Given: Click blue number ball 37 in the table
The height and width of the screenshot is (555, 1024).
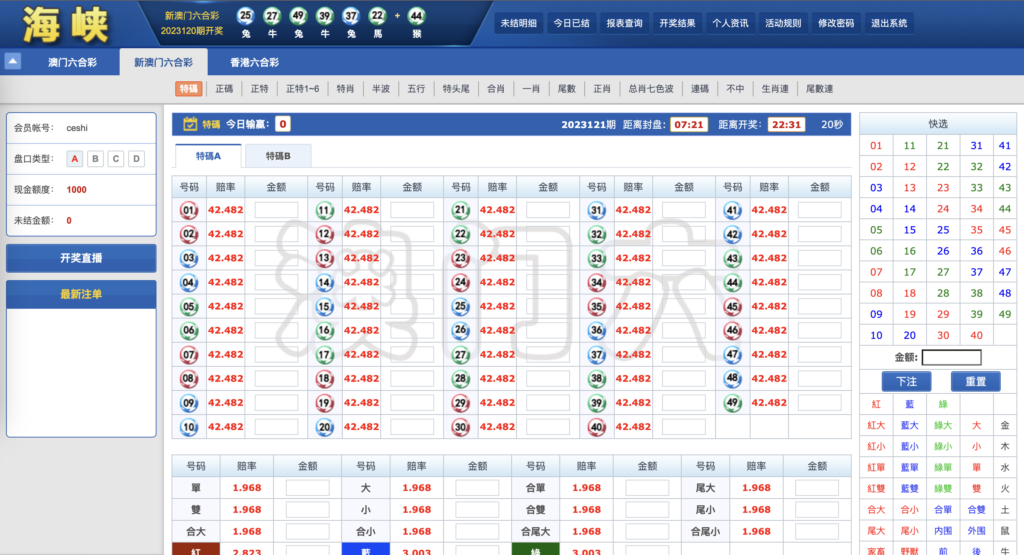Looking at the screenshot, I should pyautogui.click(x=596, y=355).
